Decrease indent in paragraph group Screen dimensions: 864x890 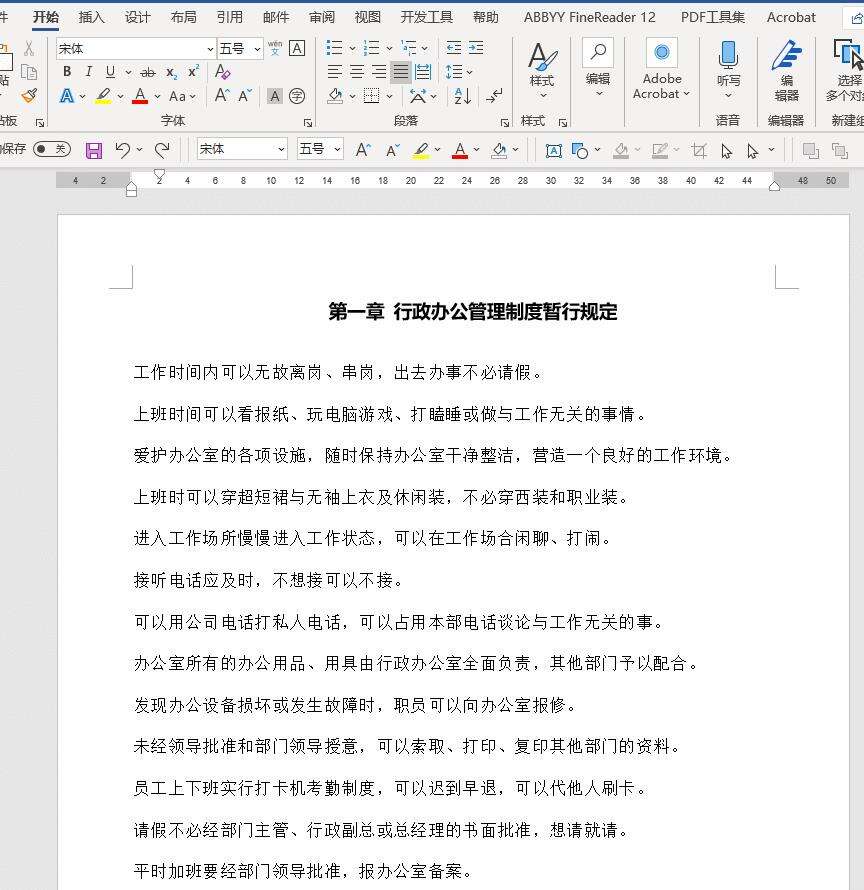click(454, 48)
